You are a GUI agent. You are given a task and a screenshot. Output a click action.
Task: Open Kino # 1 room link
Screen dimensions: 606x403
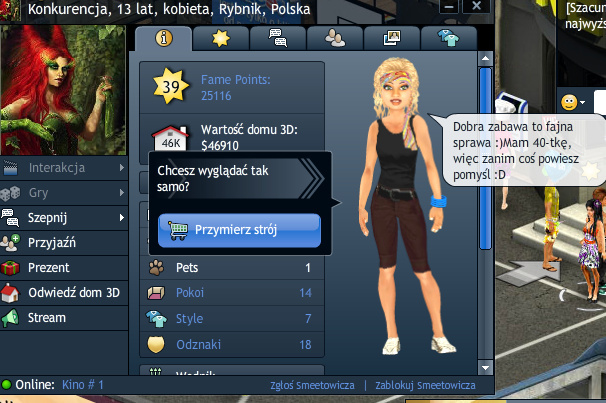83,384
